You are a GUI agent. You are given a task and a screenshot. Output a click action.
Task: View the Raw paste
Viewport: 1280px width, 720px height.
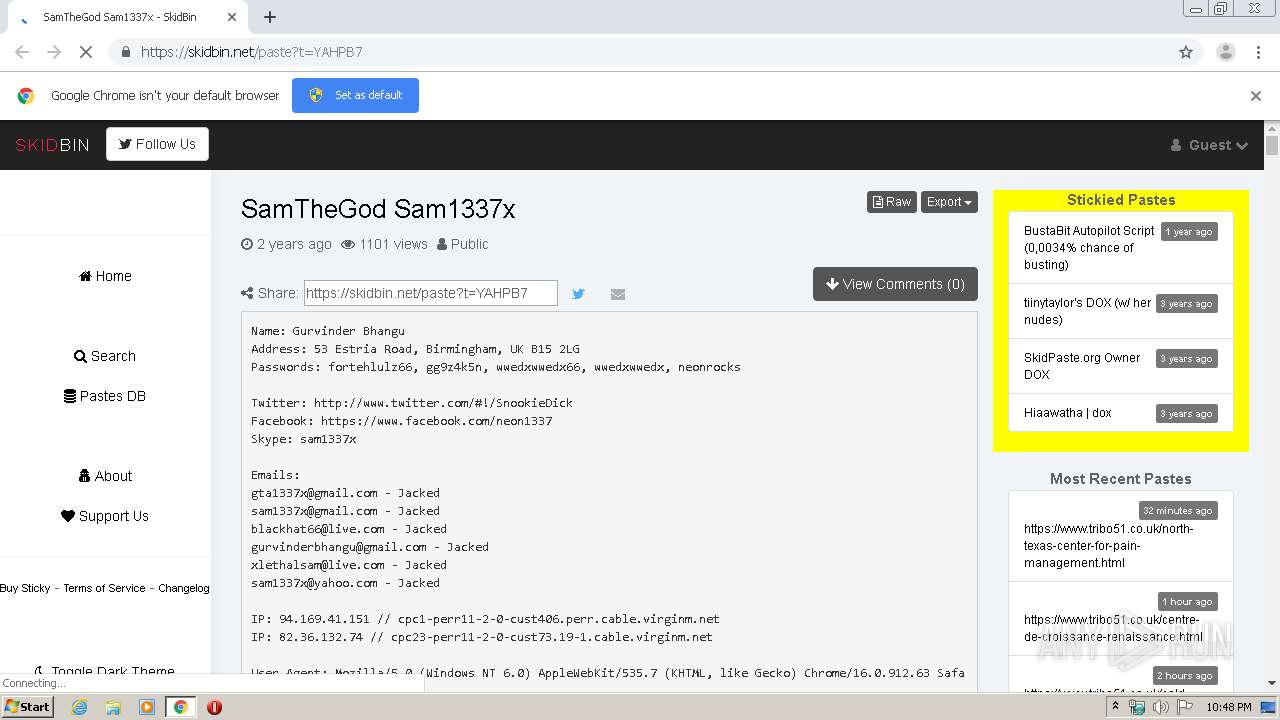click(x=891, y=202)
